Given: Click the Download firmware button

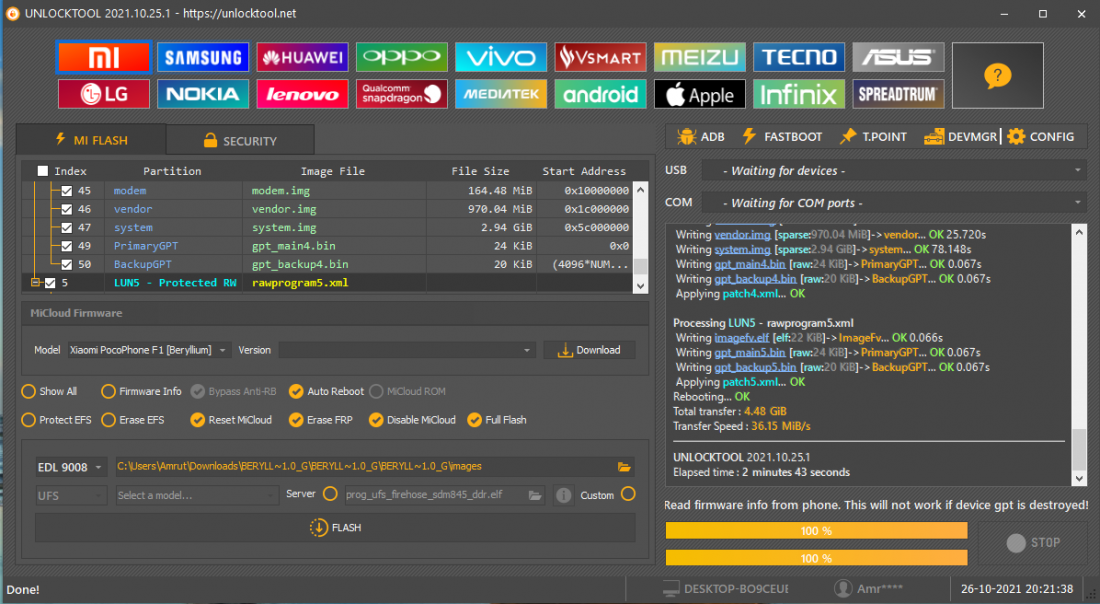Looking at the screenshot, I should point(589,350).
